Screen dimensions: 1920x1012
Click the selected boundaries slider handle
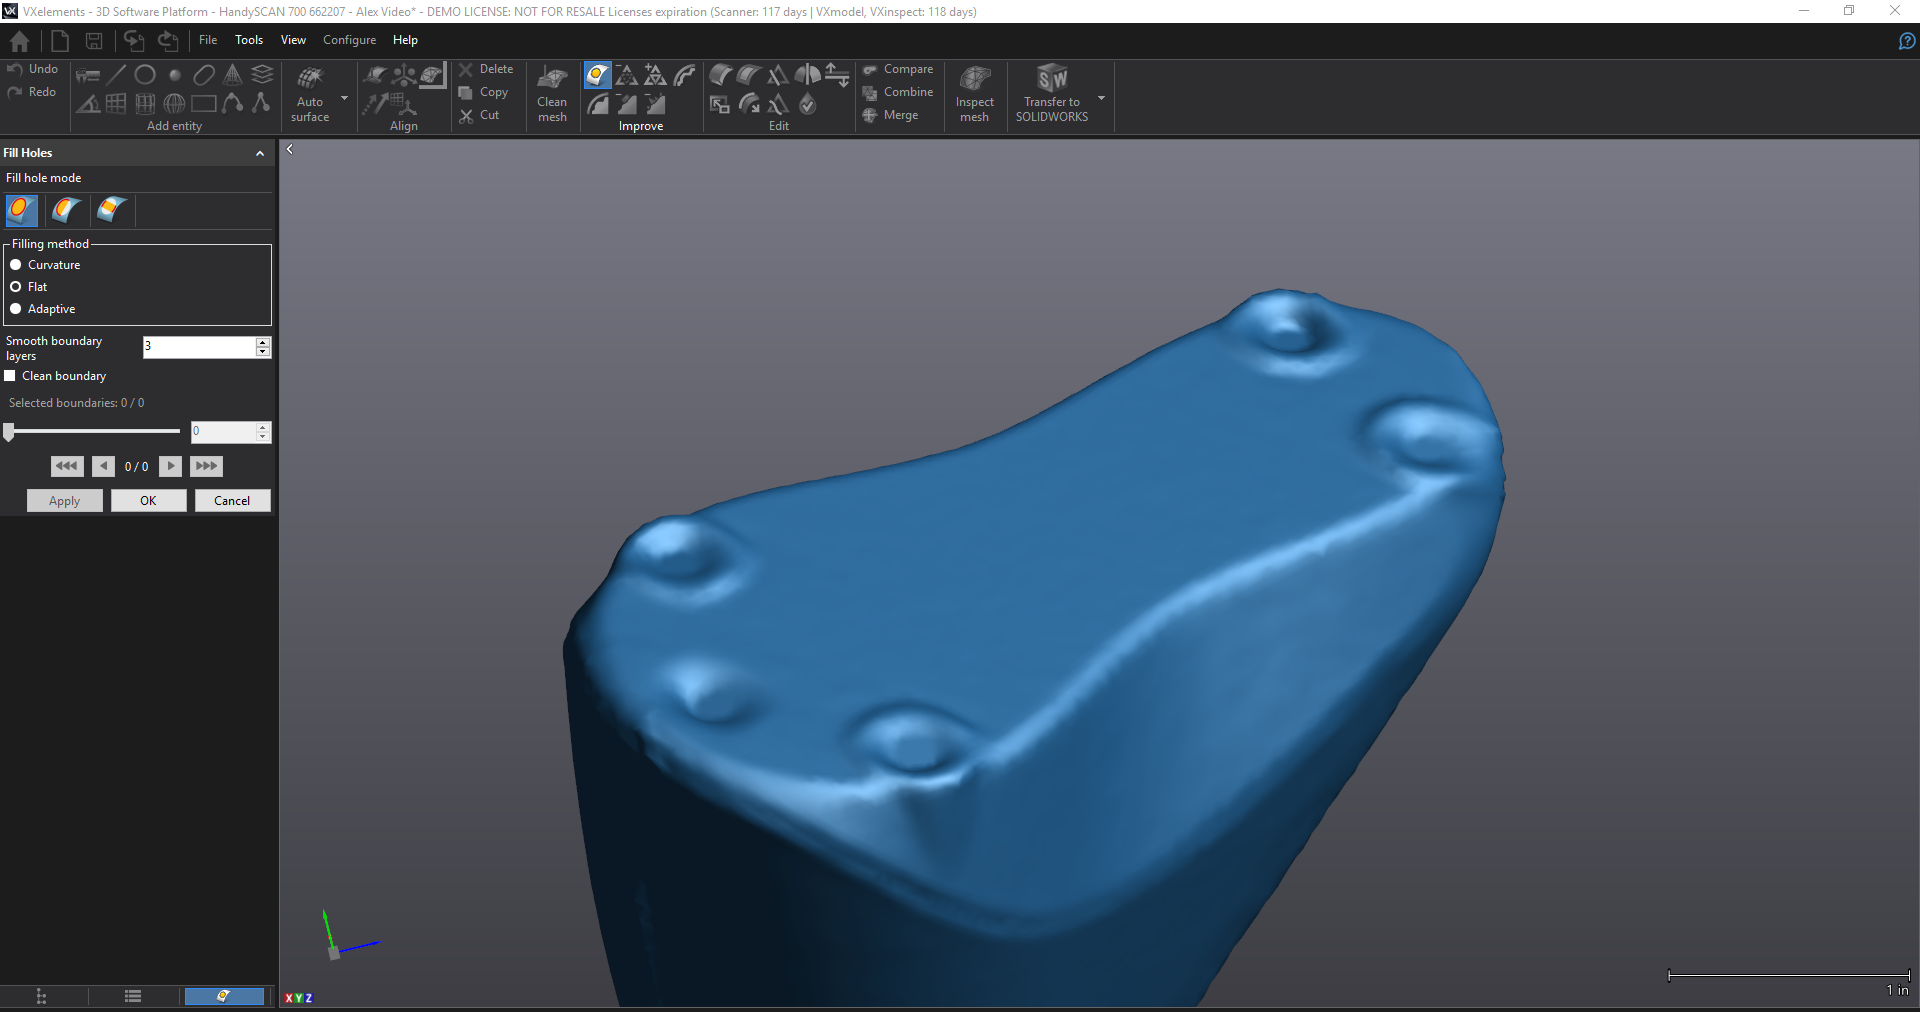[x=9, y=432]
